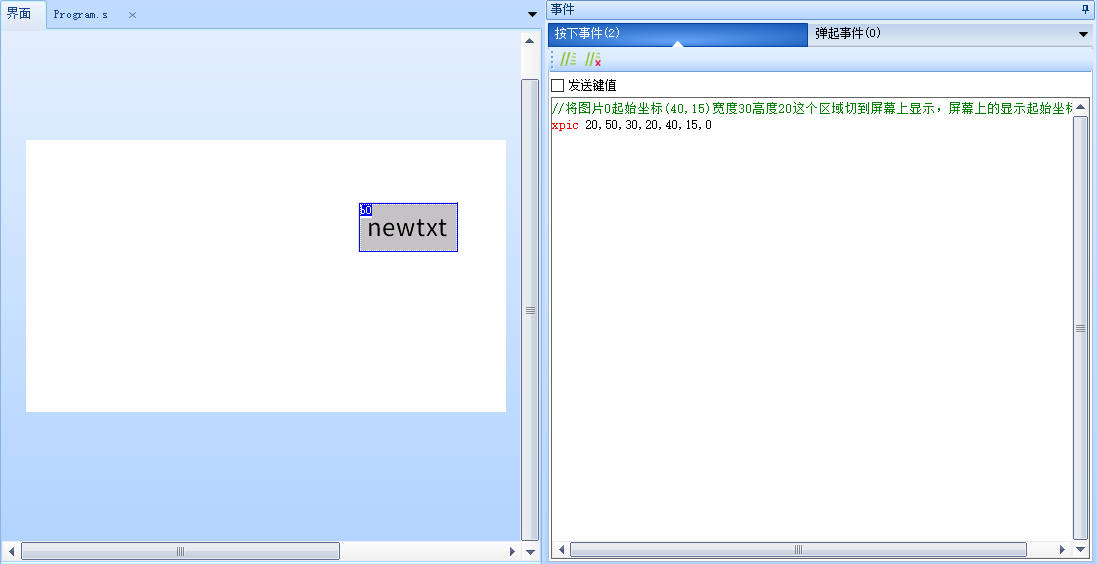The width and height of the screenshot is (1098, 564).
Task: Click the code editor vertical scrollbar thumb
Action: click(1080, 327)
